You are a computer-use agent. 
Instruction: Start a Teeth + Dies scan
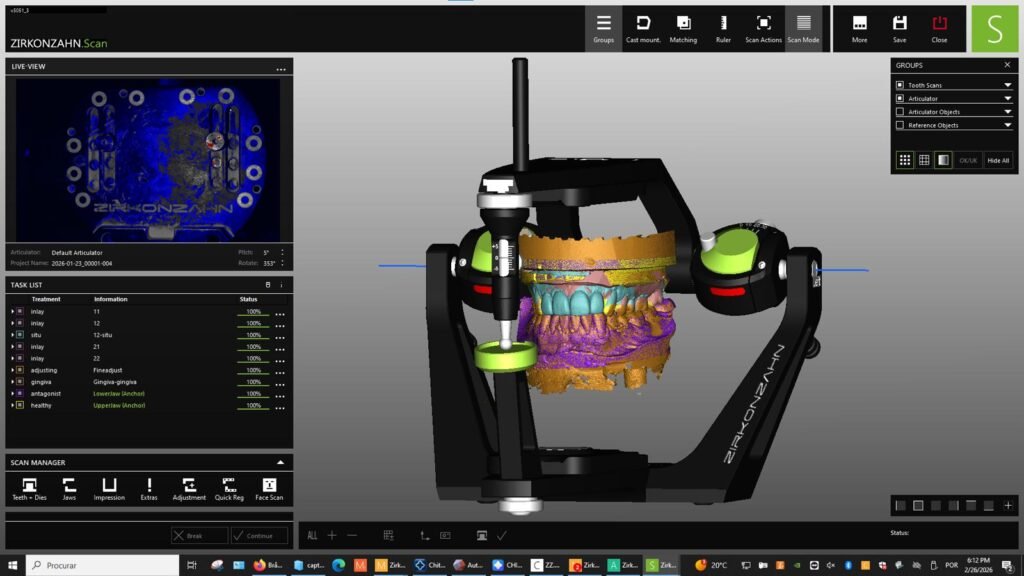(29, 487)
